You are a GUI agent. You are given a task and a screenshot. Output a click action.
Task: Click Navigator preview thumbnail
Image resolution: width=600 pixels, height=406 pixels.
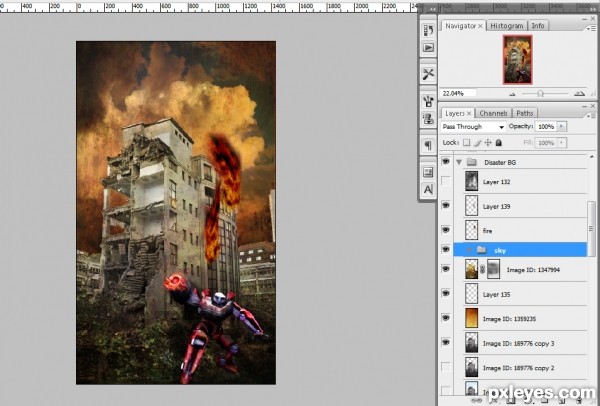[518, 59]
